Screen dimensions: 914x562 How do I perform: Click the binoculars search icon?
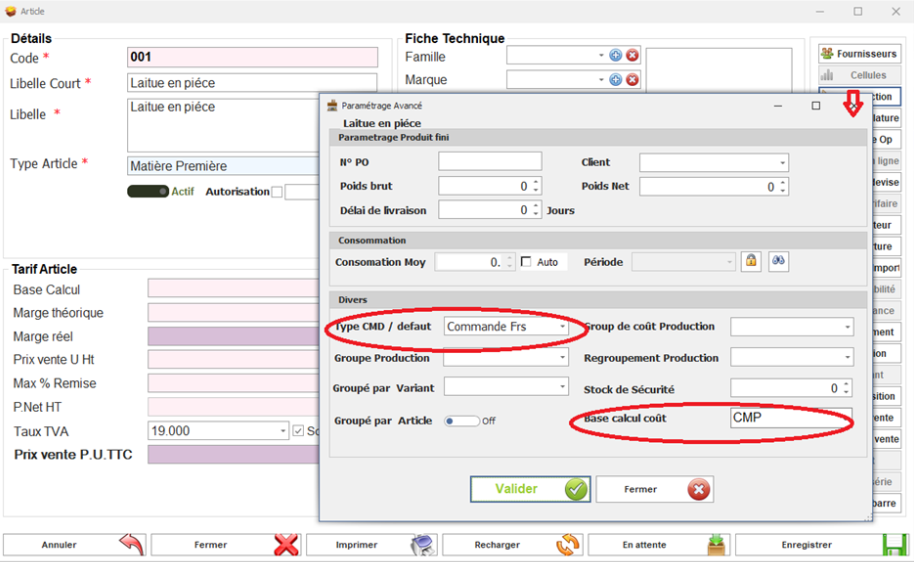(778, 261)
